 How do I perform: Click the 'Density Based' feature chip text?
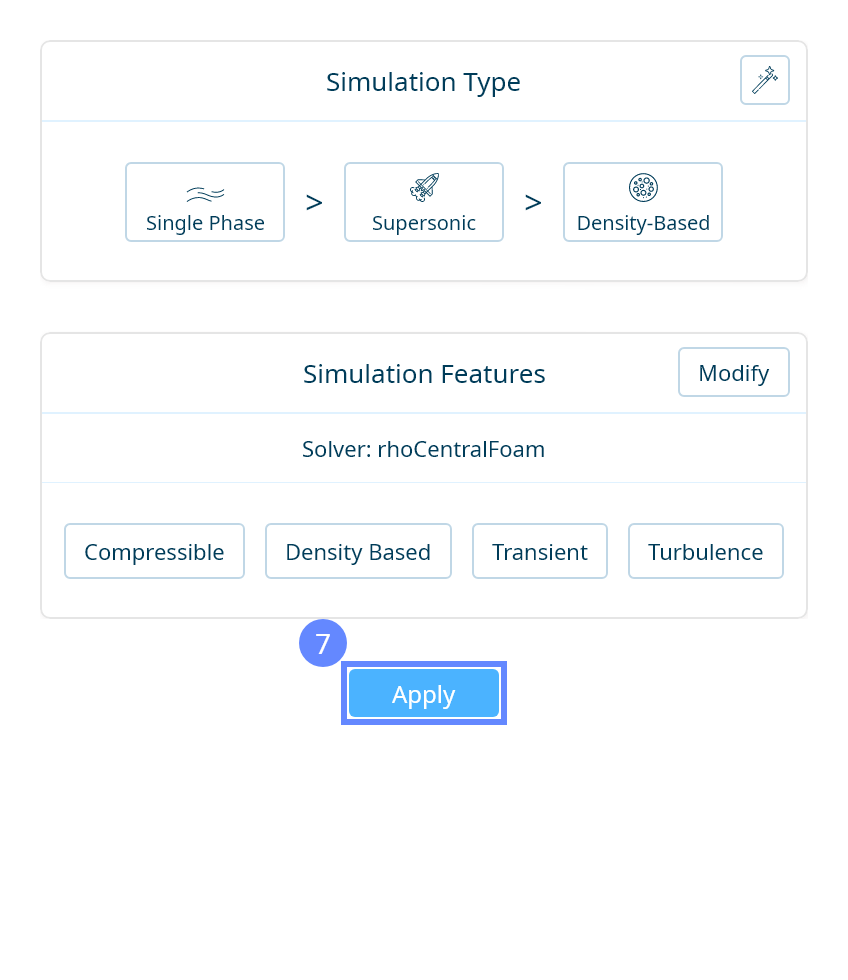[358, 552]
